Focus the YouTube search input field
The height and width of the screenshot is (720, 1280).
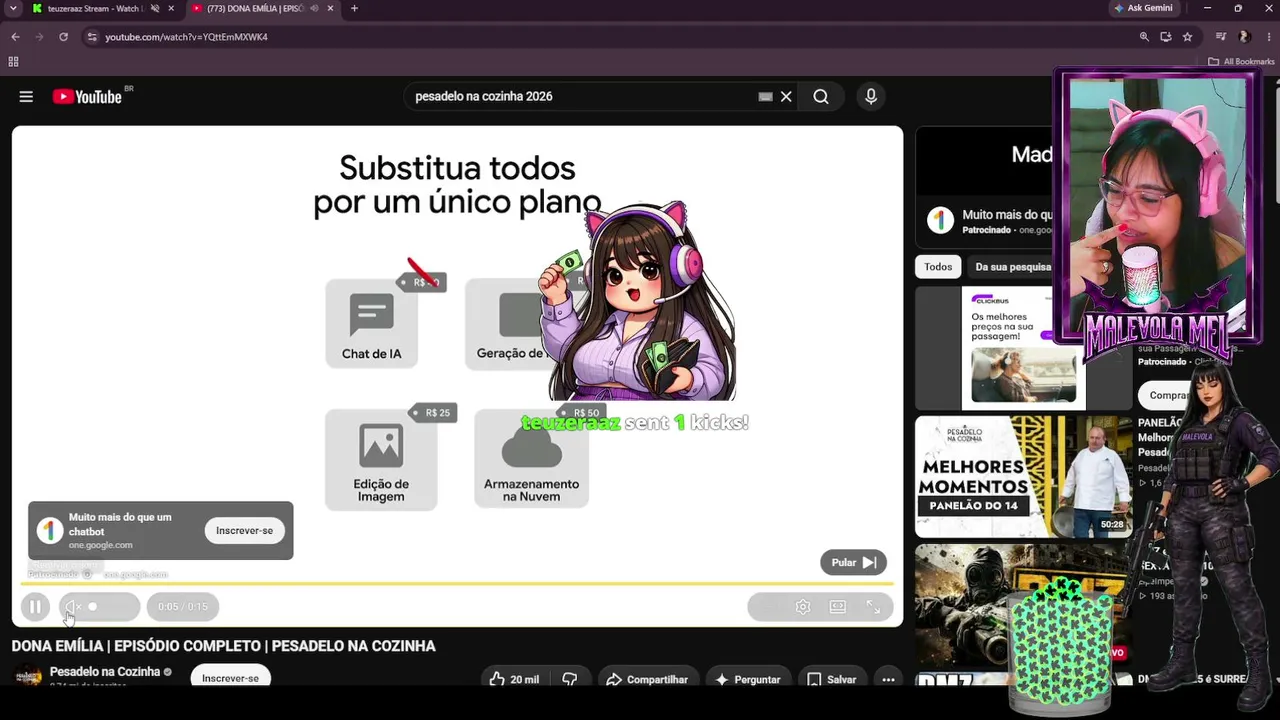[x=582, y=97]
